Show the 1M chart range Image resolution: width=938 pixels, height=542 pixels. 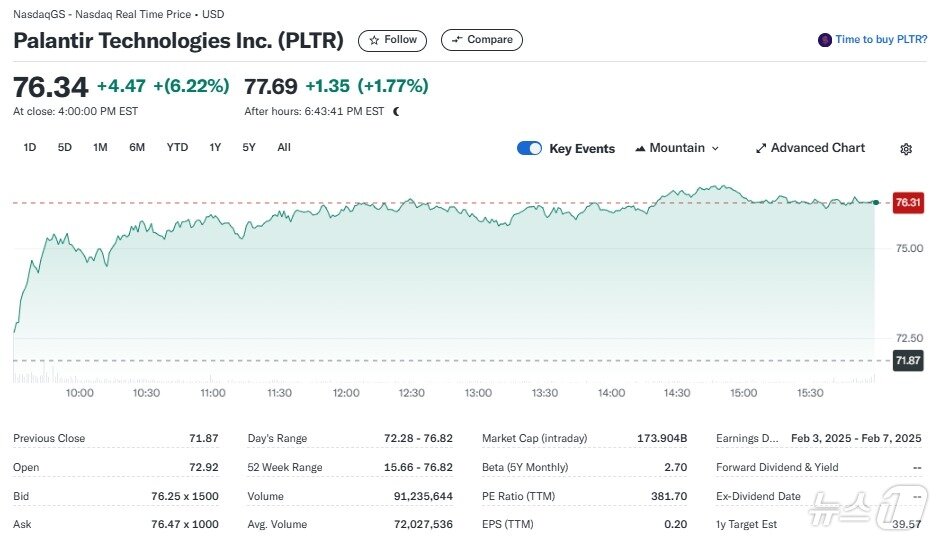(x=100, y=148)
